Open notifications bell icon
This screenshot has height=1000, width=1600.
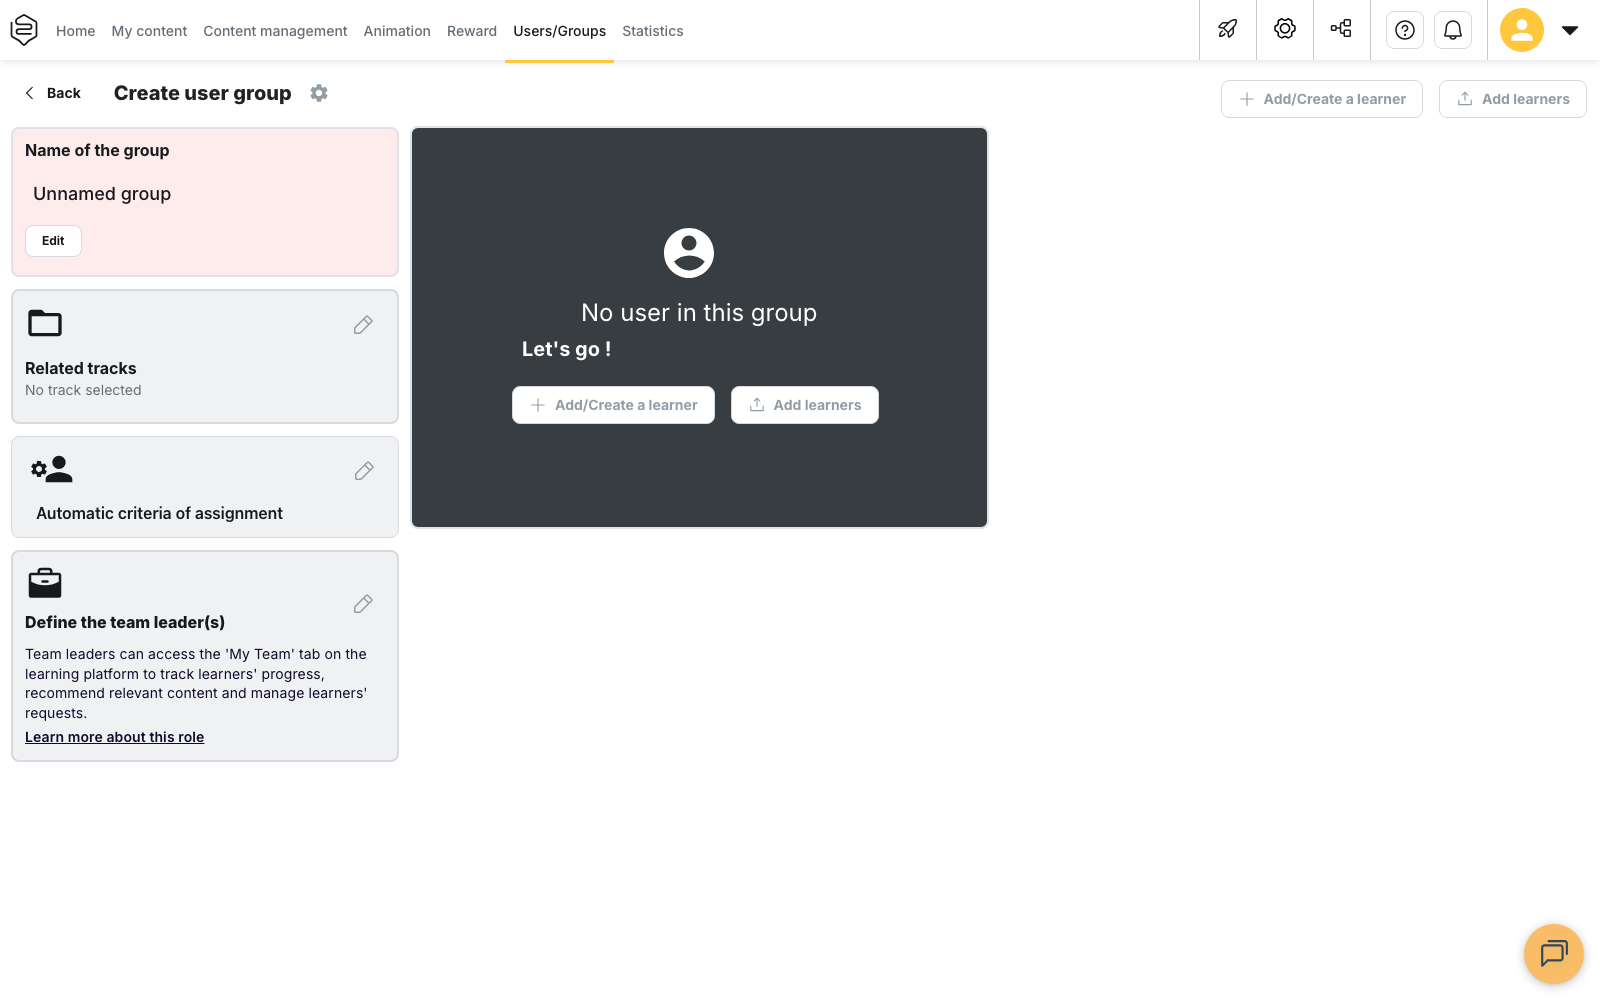[1453, 30]
